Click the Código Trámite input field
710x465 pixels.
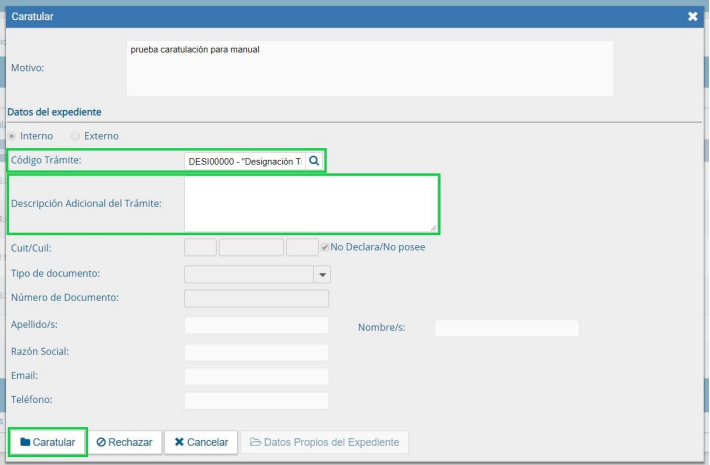point(245,161)
